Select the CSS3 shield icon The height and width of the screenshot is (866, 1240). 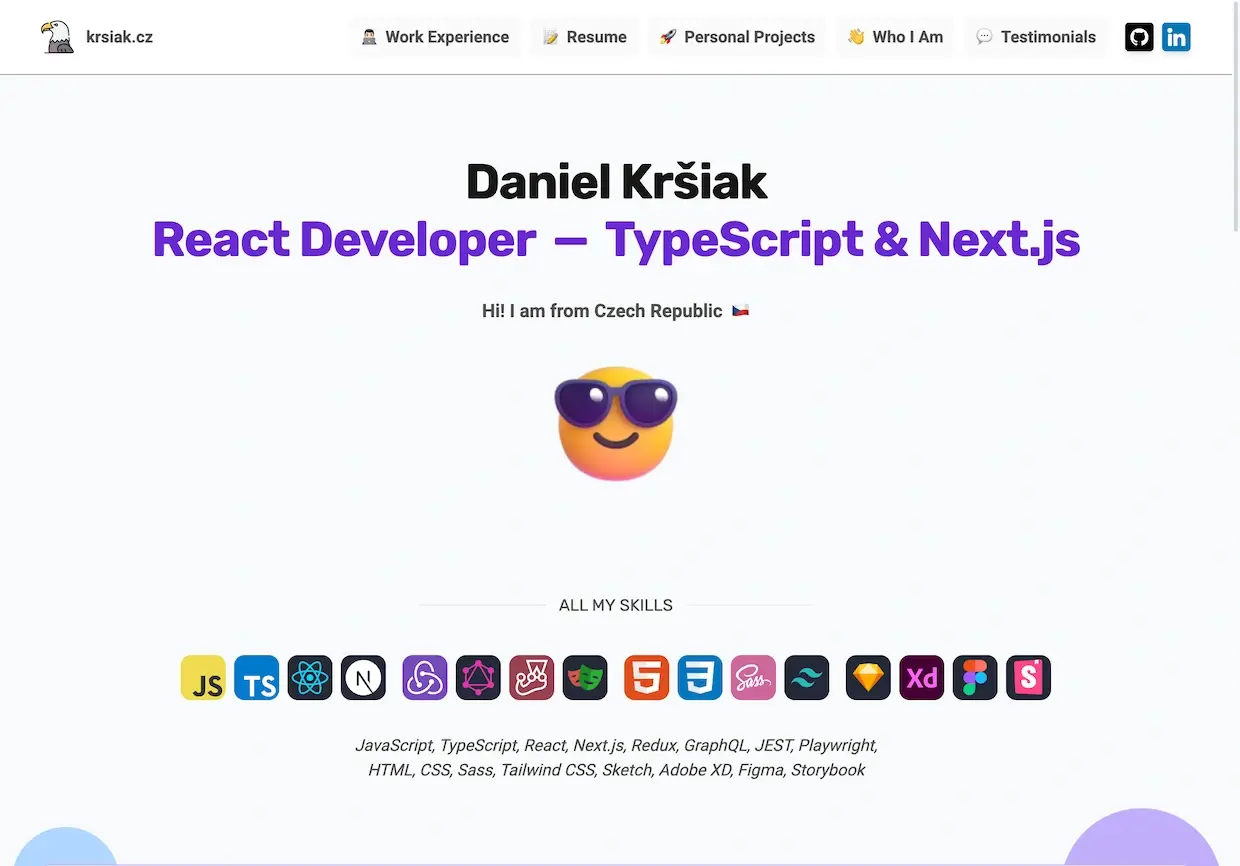pyautogui.click(x=700, y=678)
